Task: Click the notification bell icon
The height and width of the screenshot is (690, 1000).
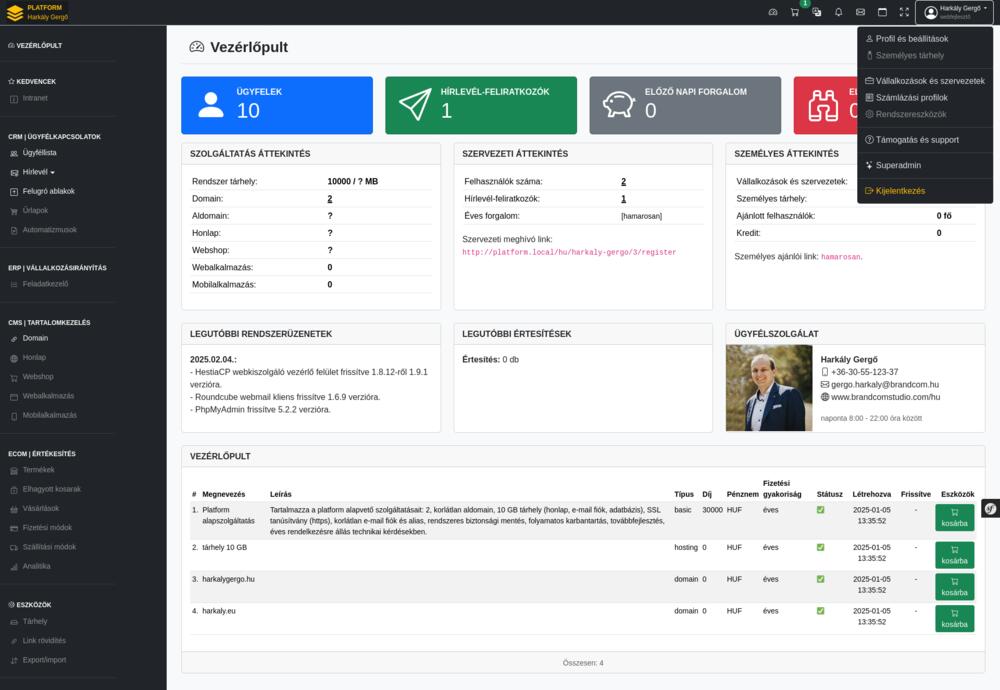Action: (838, 12)
